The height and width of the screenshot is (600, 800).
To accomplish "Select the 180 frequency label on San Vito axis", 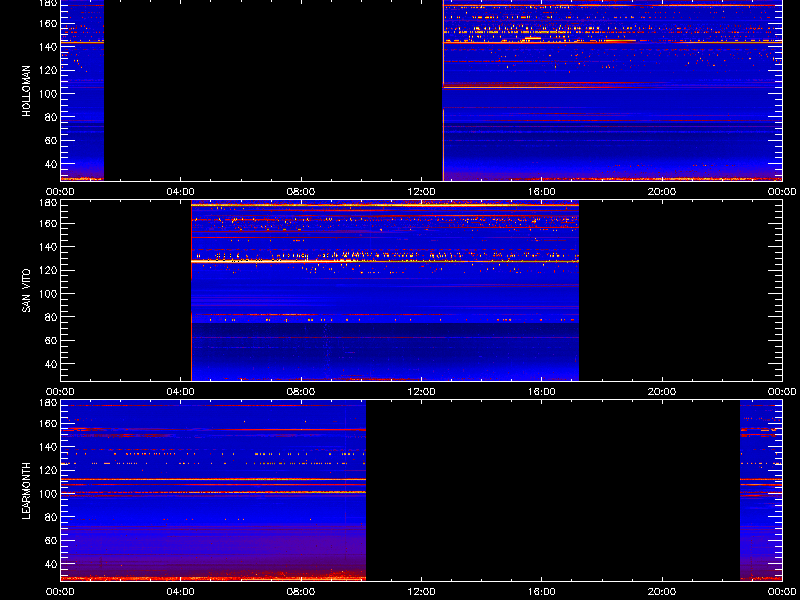I will coord(48,203).
